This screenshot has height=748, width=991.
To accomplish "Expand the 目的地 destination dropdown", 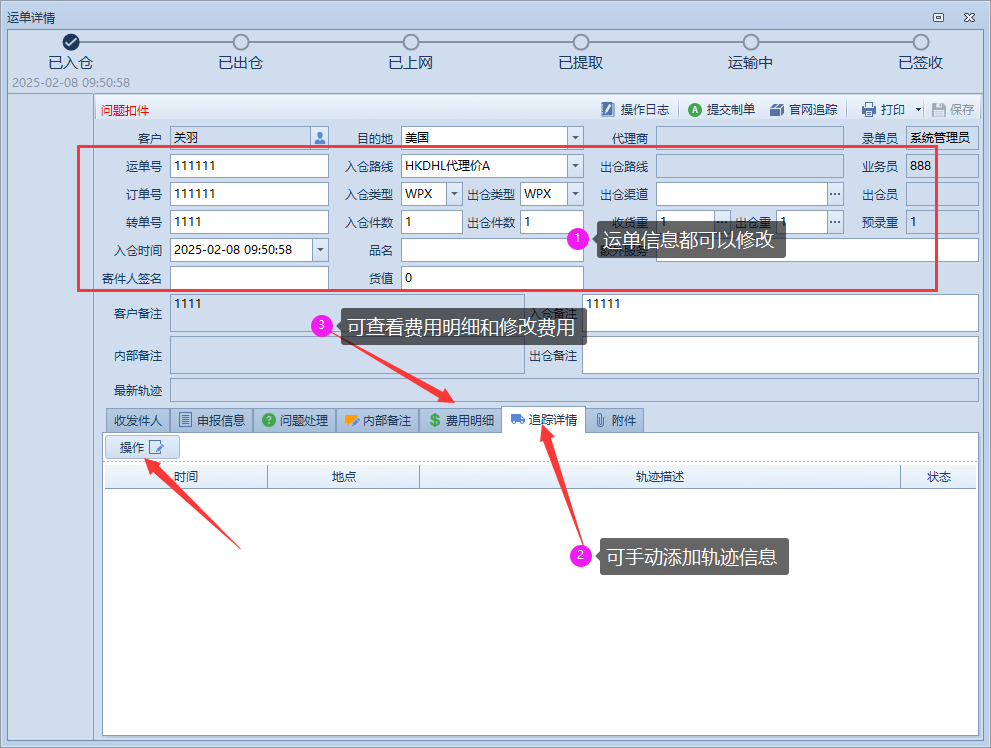I will (575, 138).
